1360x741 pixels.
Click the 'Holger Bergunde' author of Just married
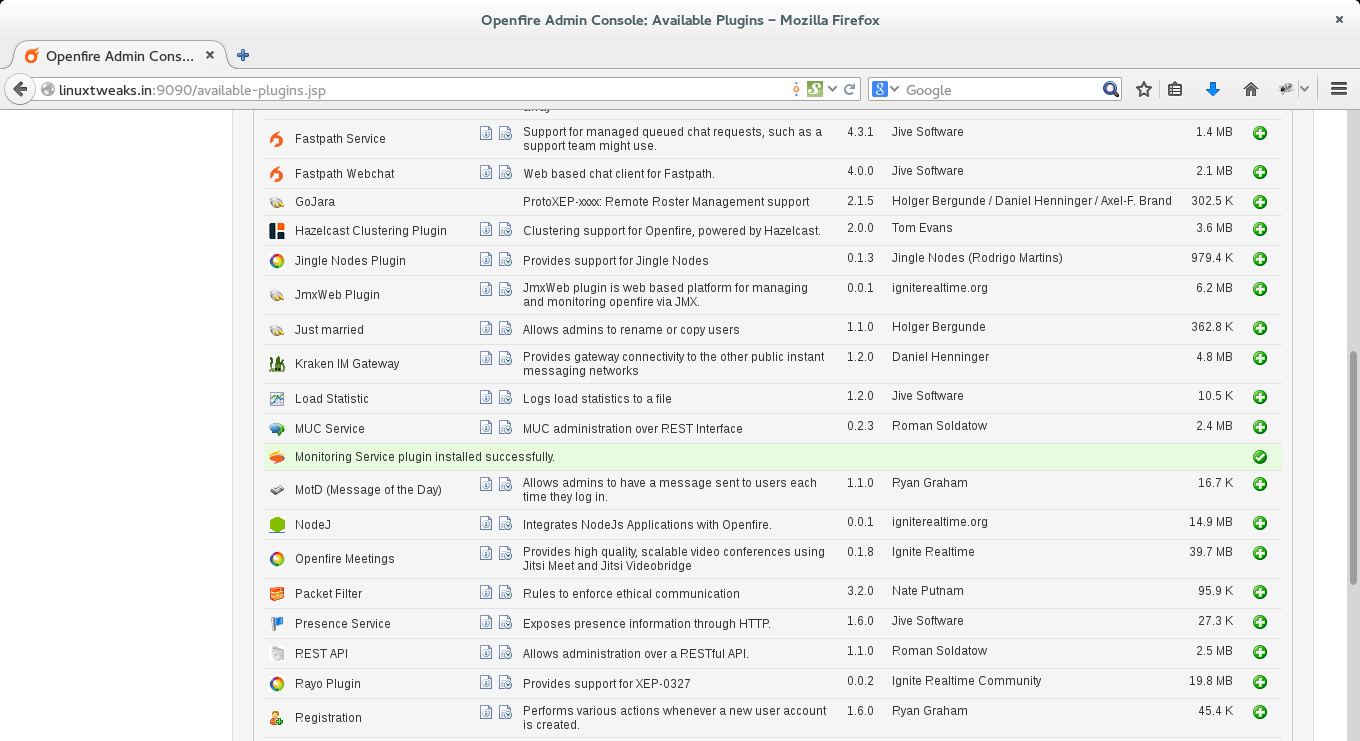(x=938, y=327)
